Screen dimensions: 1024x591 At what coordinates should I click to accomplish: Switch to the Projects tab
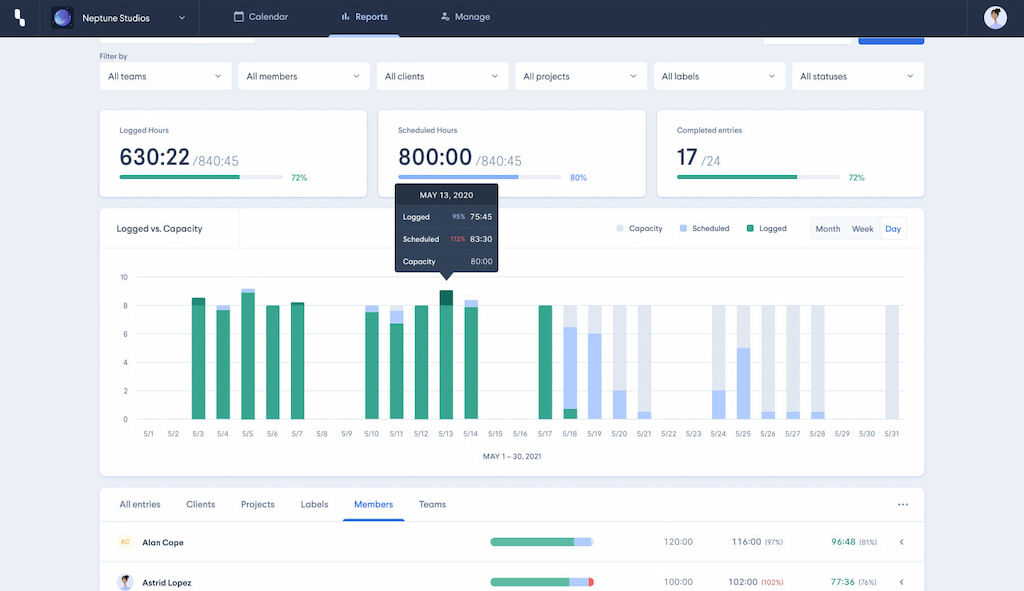coord(257,504)
